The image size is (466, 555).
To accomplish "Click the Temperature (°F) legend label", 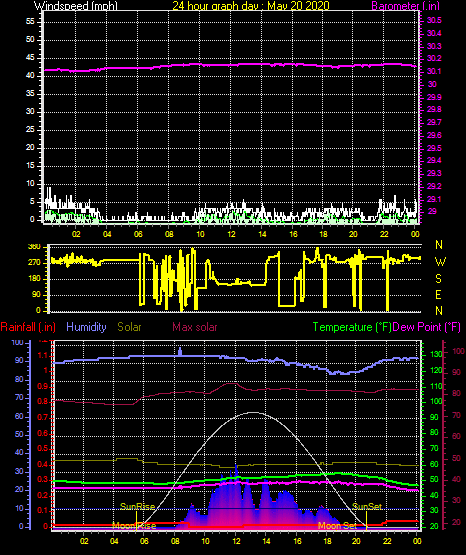I will click(352, 327).
